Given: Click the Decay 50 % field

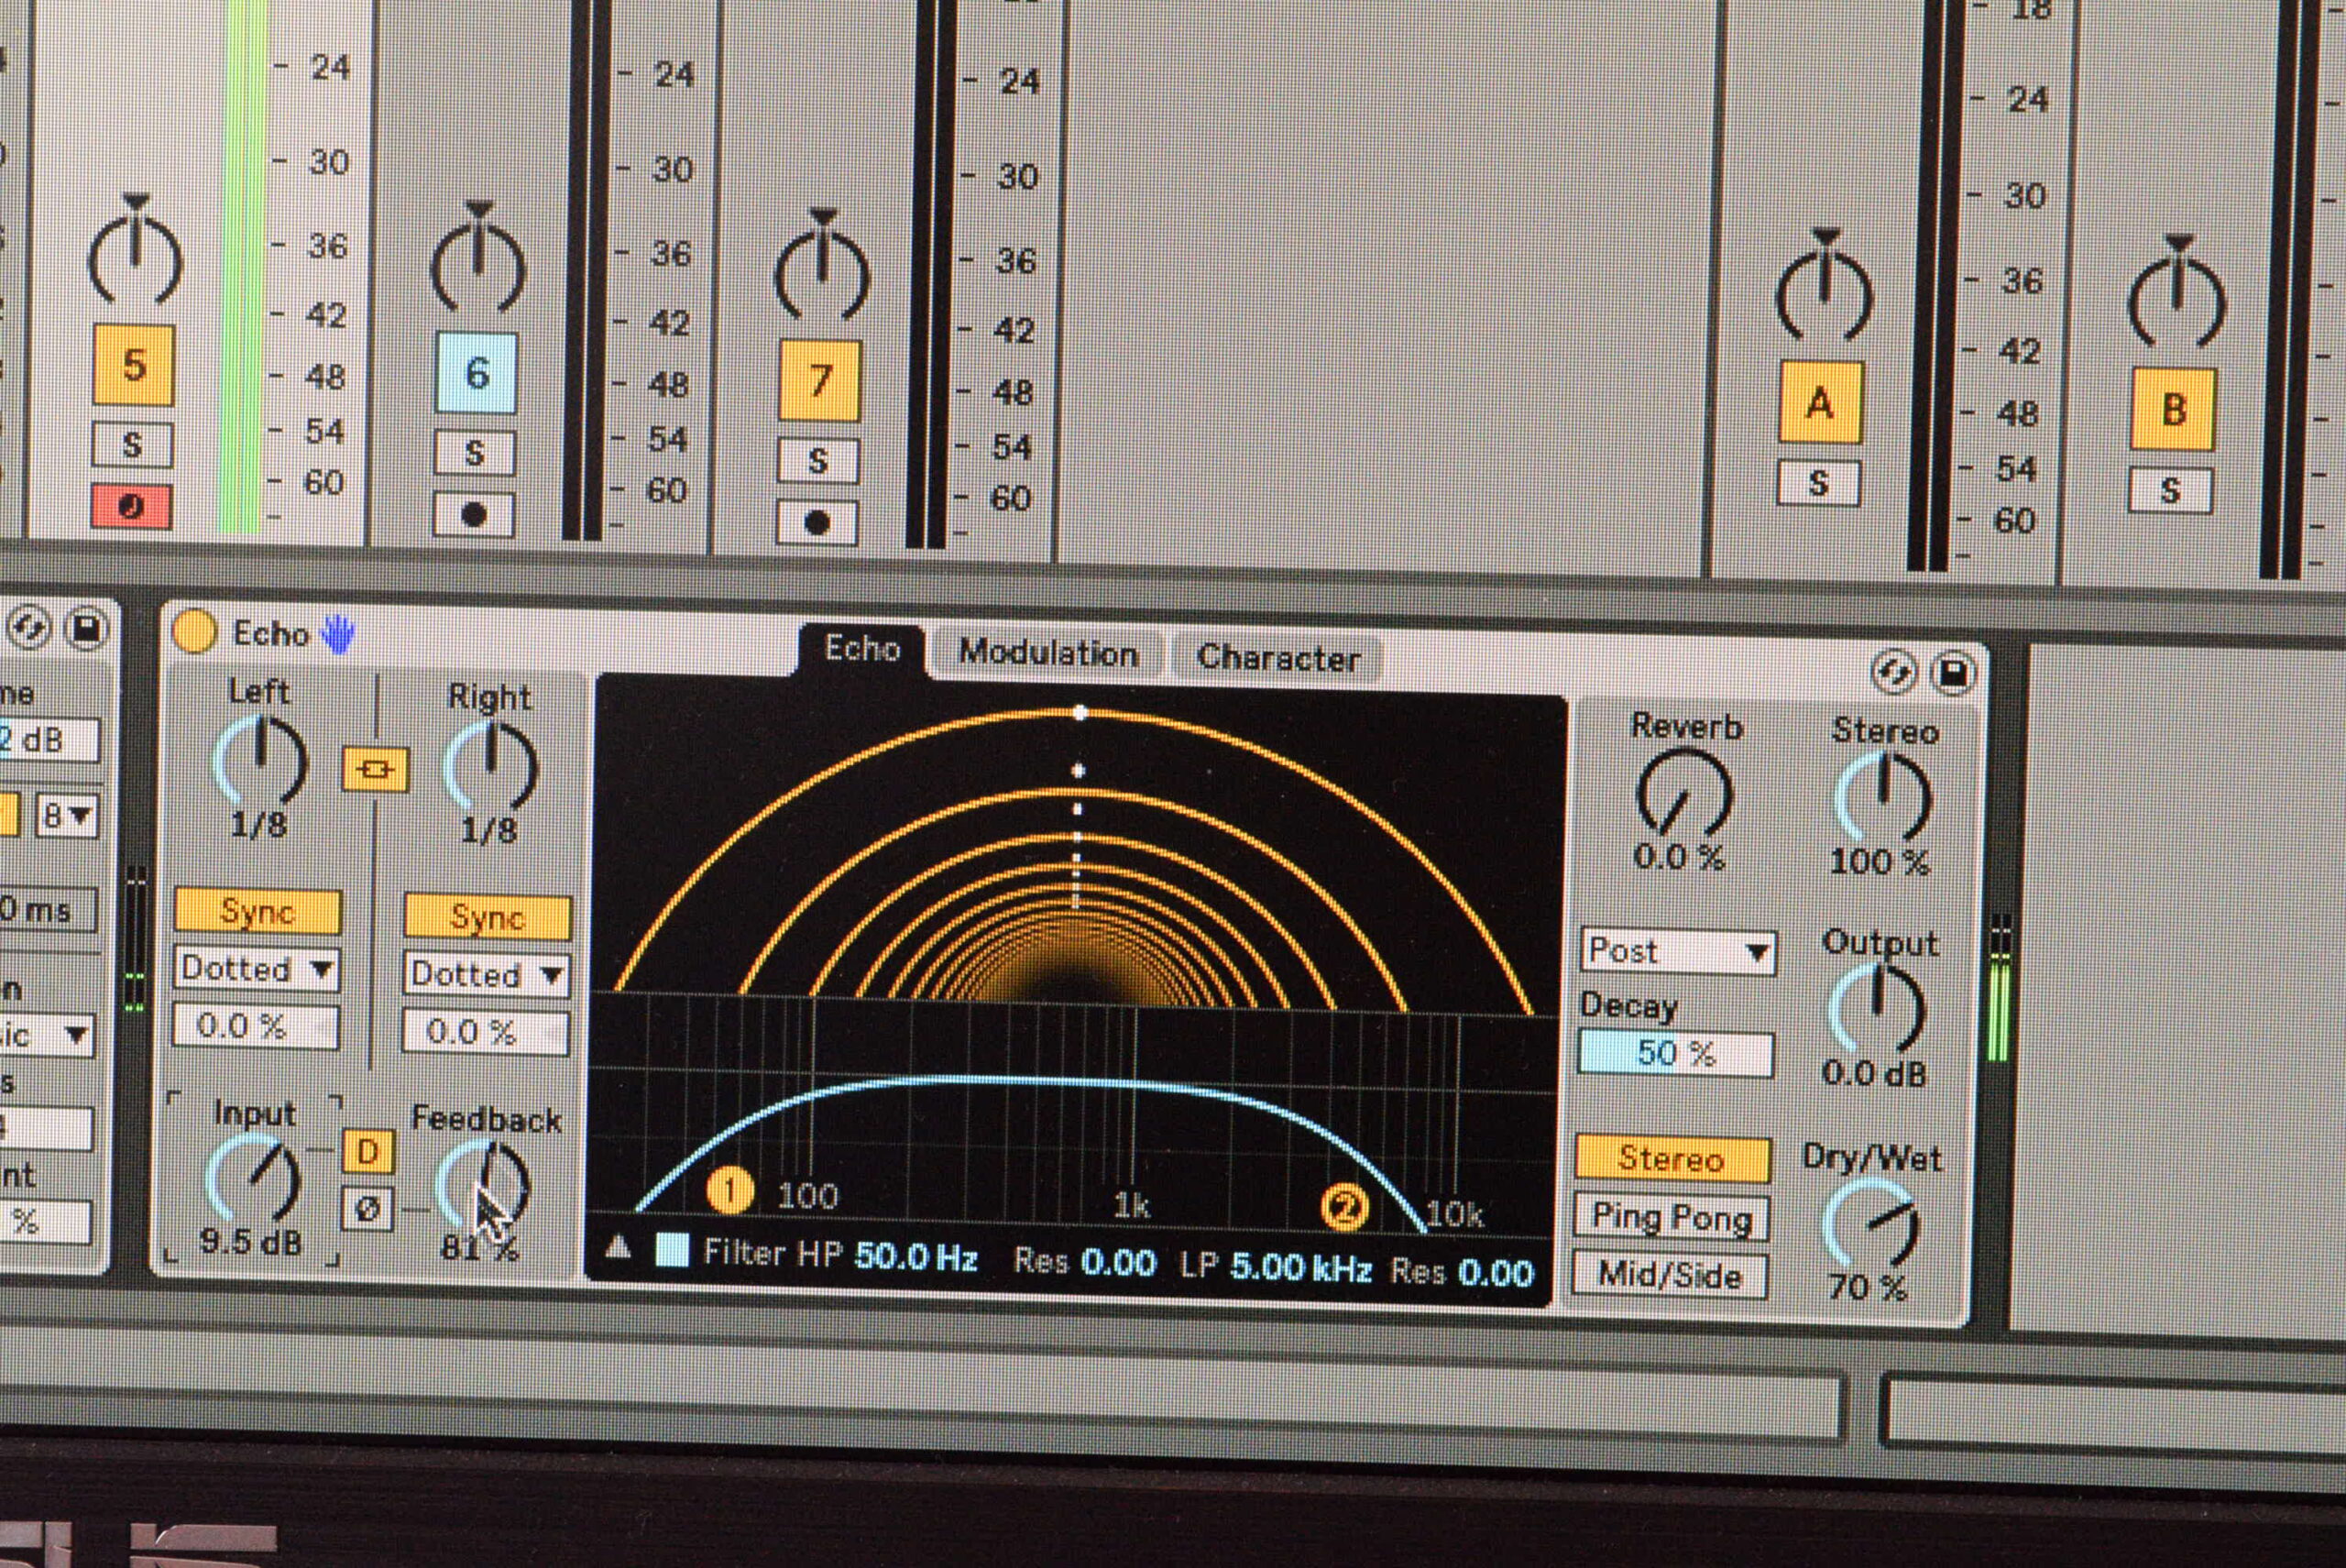Looking at the screenshot, I should (x=1676, y=1053).
